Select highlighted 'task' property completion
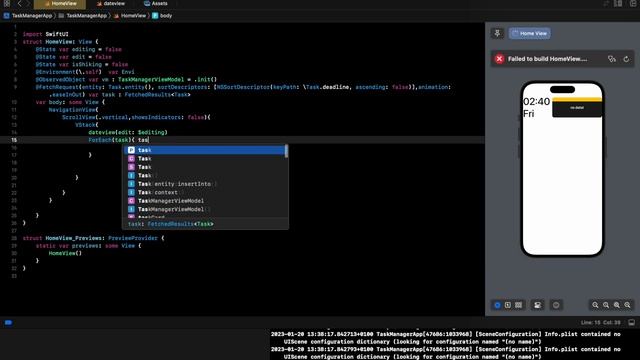The width and height of the screenshot is (640, 360). (x=205, y=150)
